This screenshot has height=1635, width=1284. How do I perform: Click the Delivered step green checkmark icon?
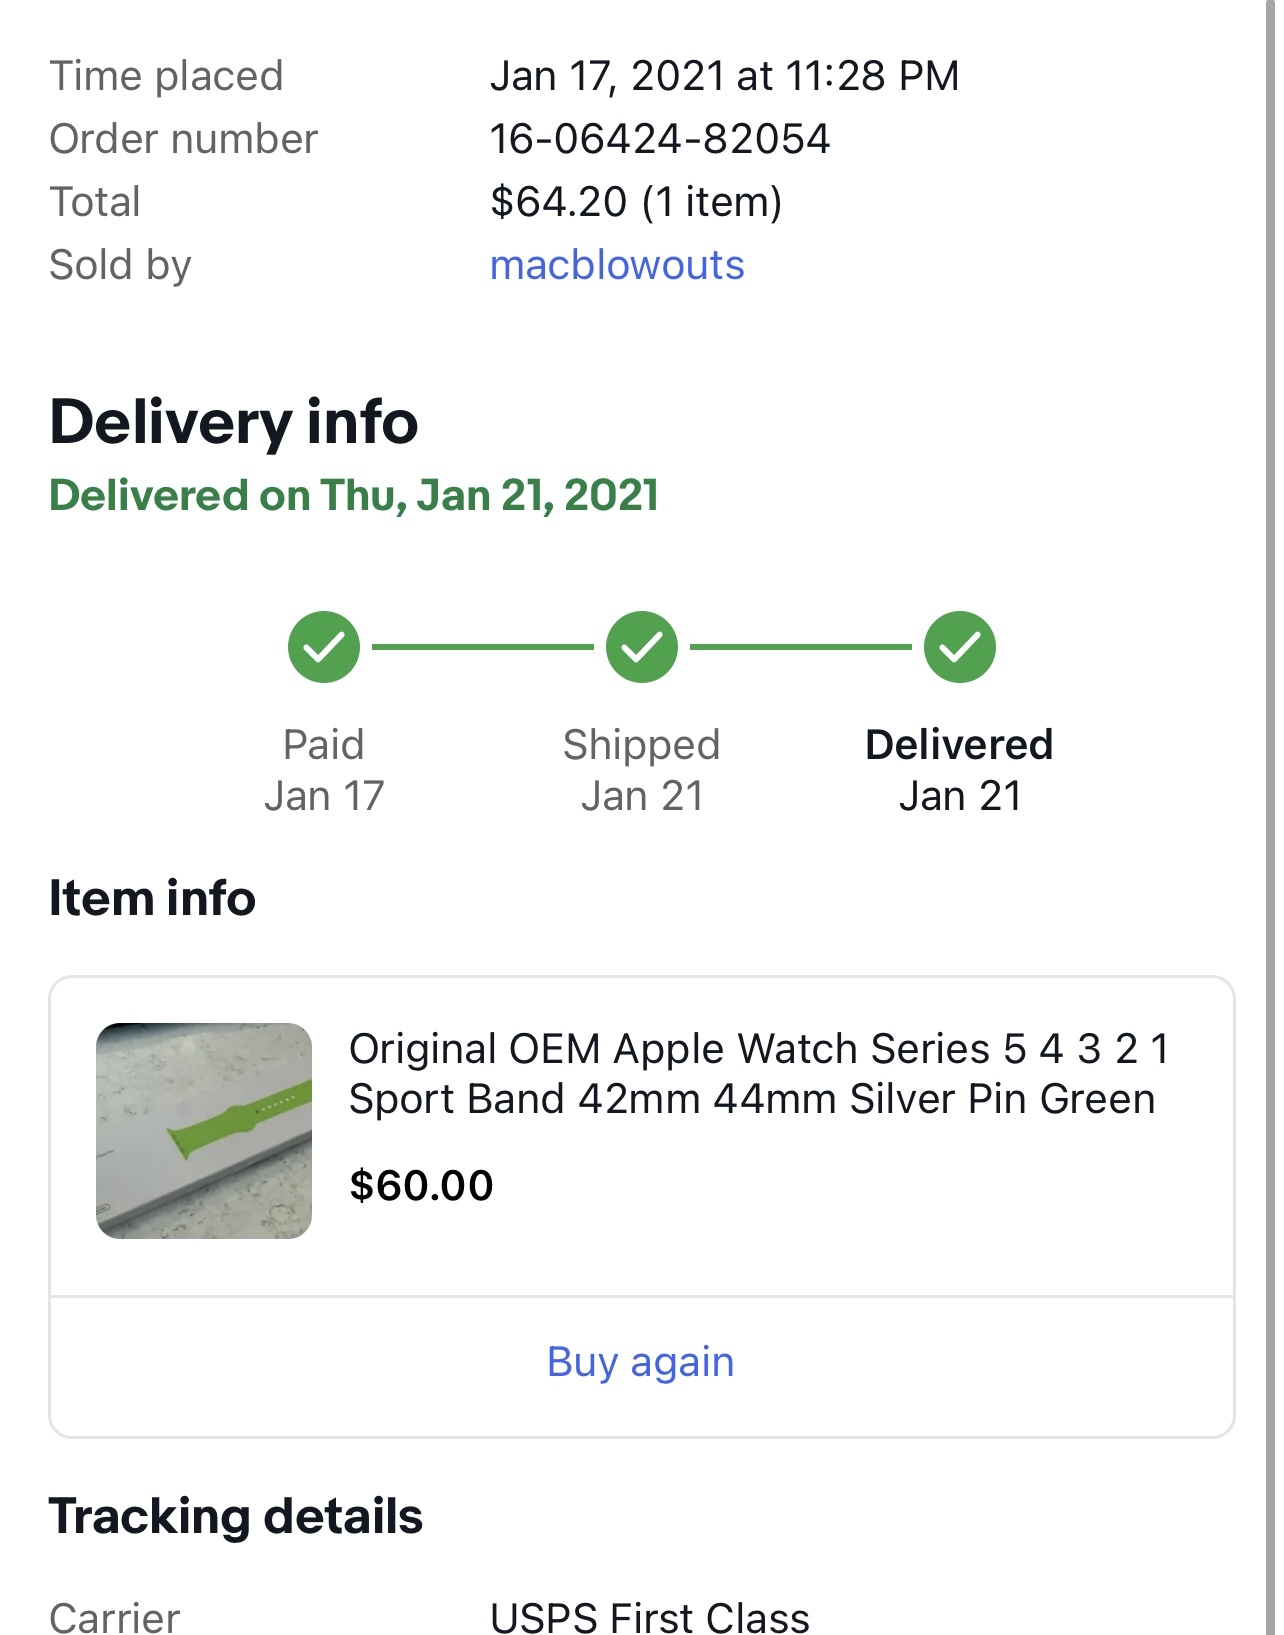click(960, 647)
